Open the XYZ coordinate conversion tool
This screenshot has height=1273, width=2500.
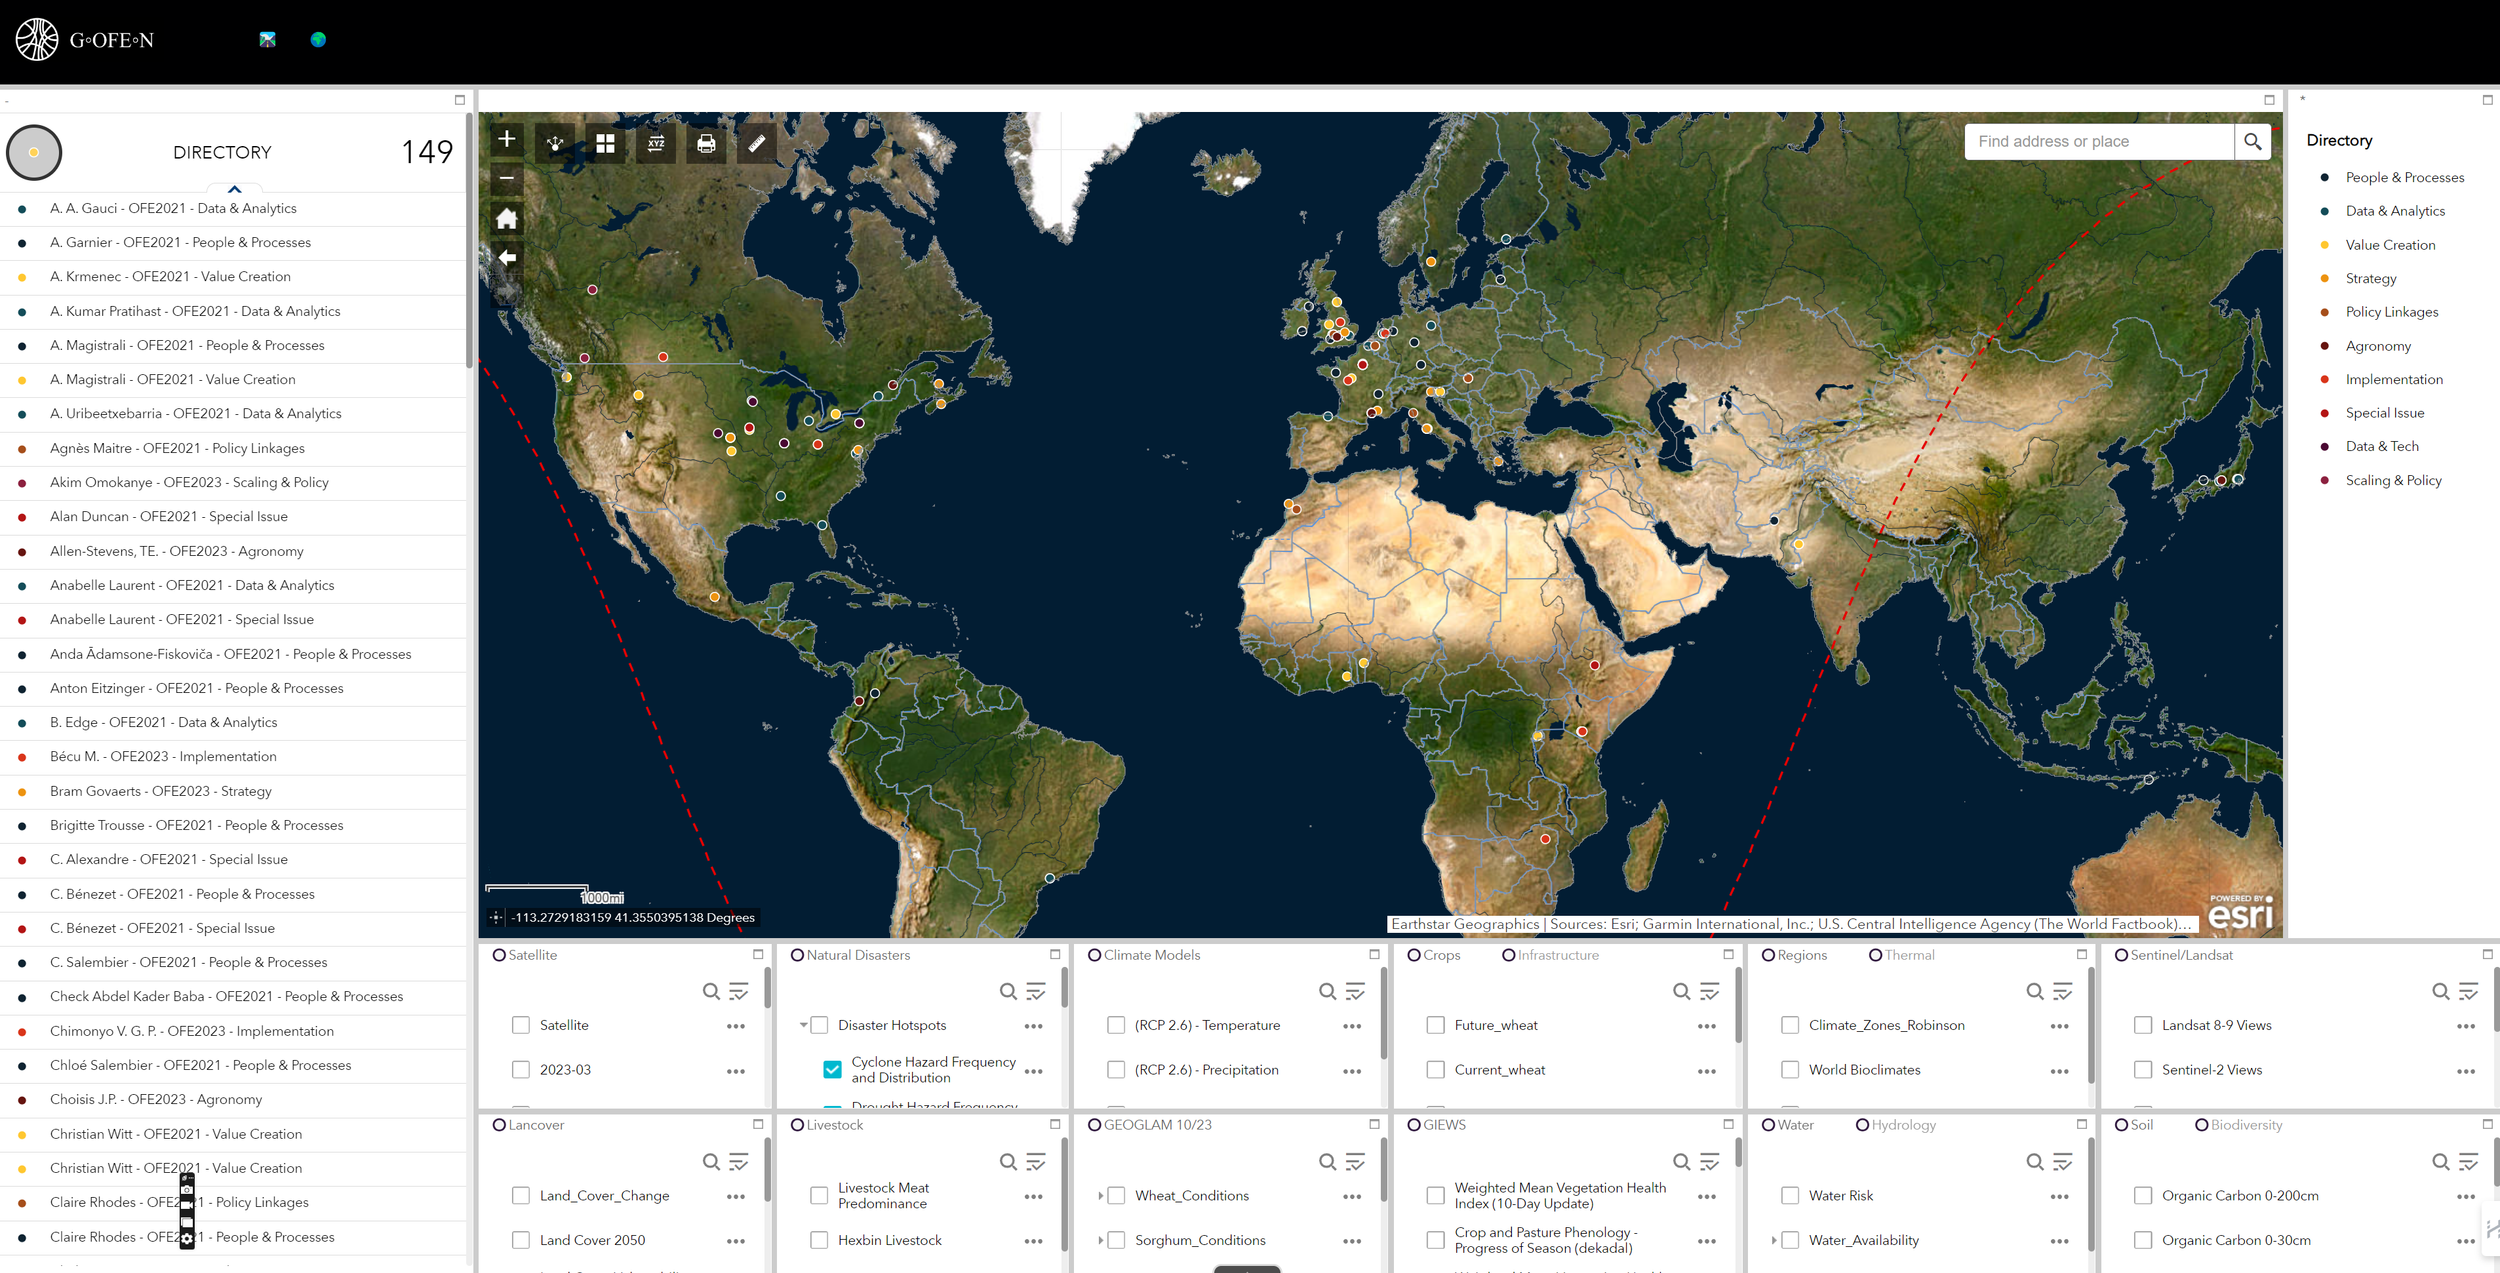pos(656,143)
